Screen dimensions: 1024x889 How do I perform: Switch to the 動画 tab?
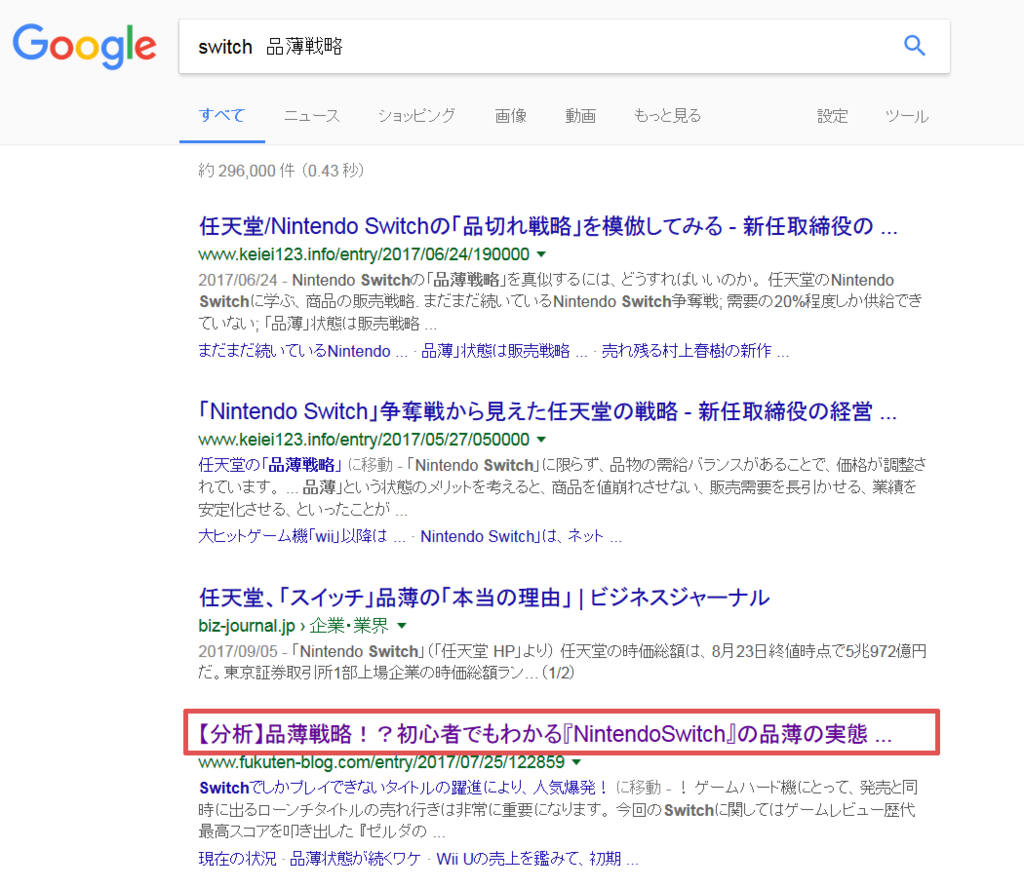click(580, 116)
